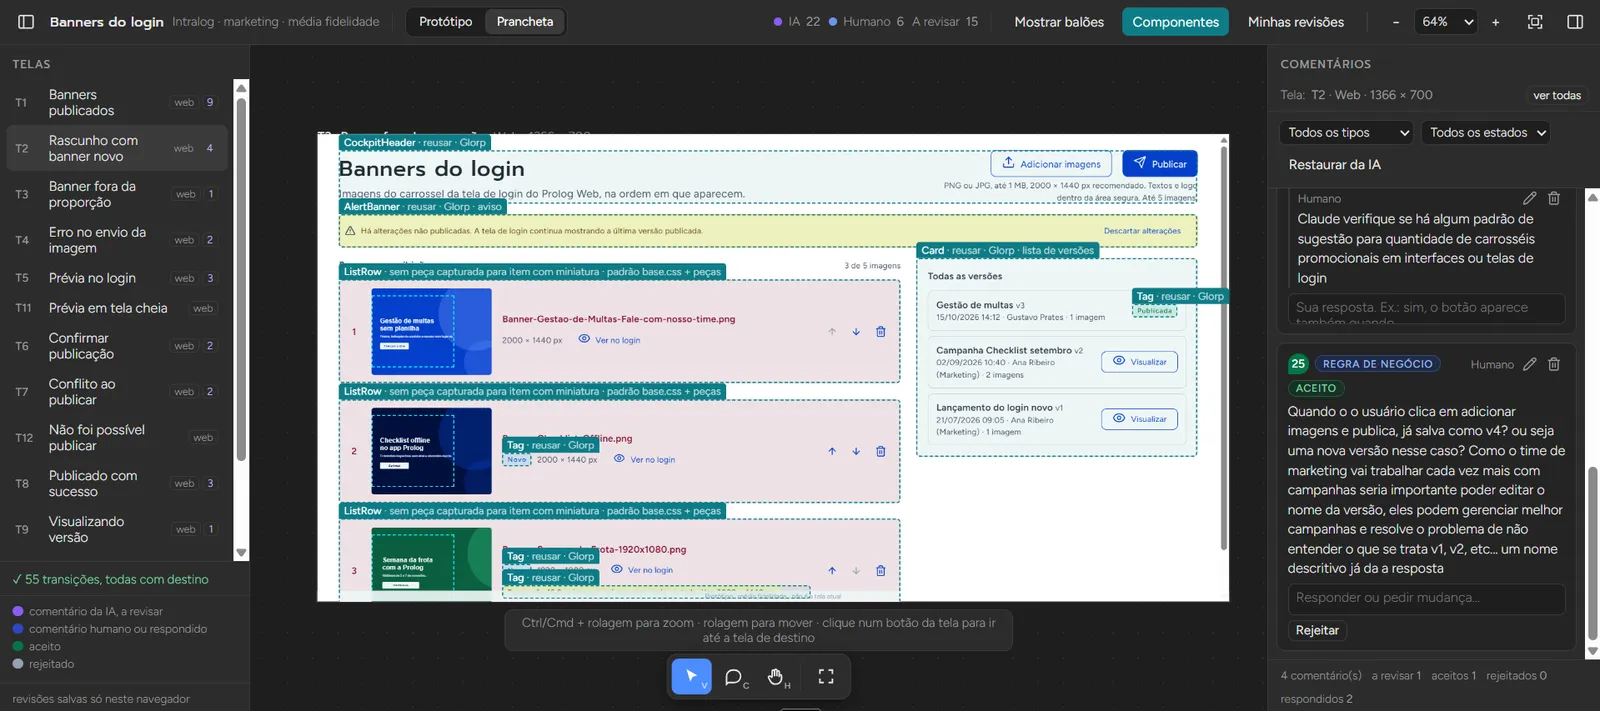Click the Gestão de multas banner thumbnail
This screenshot has width=1600, height=711.
pyautogui.click(x=431, y=332)
